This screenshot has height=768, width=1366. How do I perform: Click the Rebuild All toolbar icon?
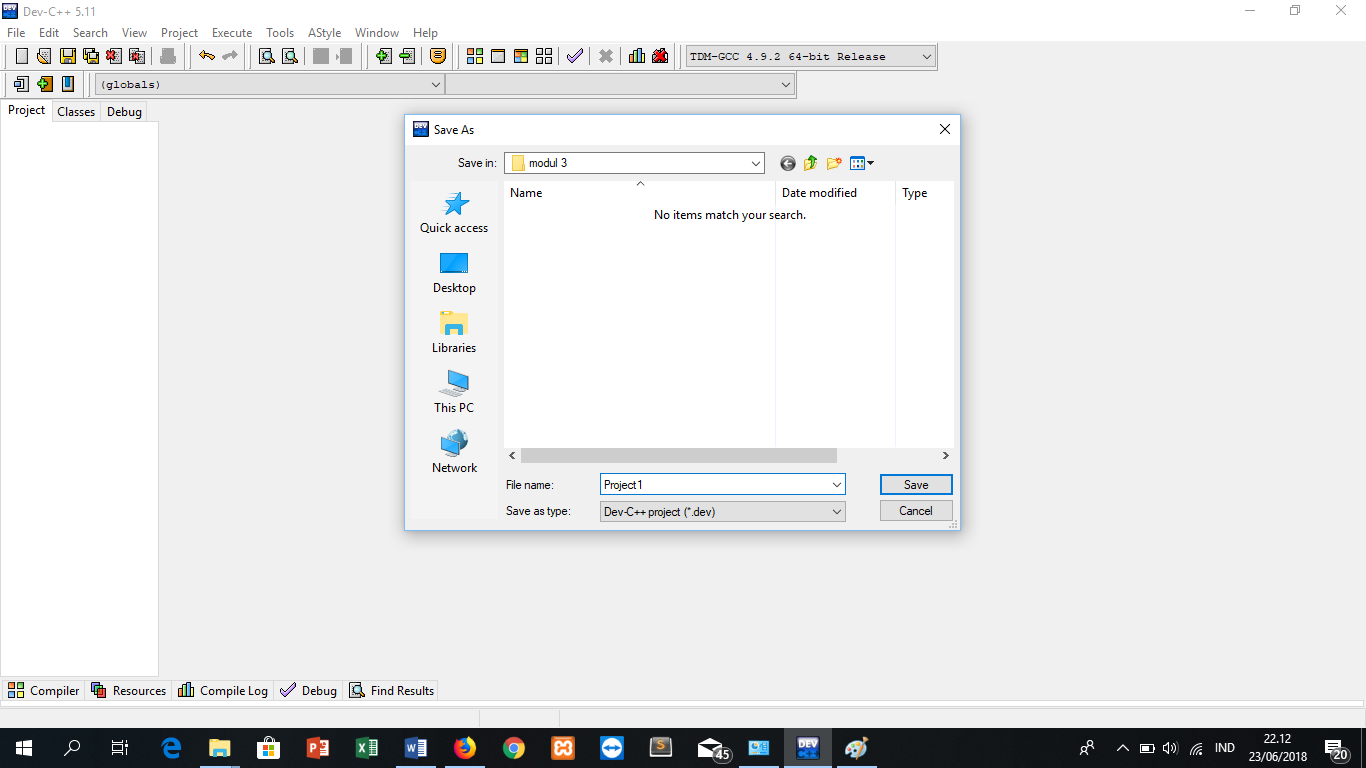pos(544,56)
